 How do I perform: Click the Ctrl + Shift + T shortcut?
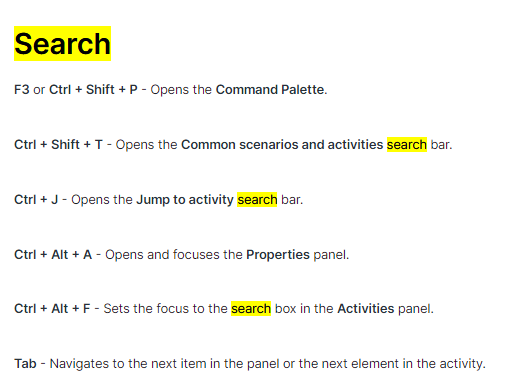(58, 145)
